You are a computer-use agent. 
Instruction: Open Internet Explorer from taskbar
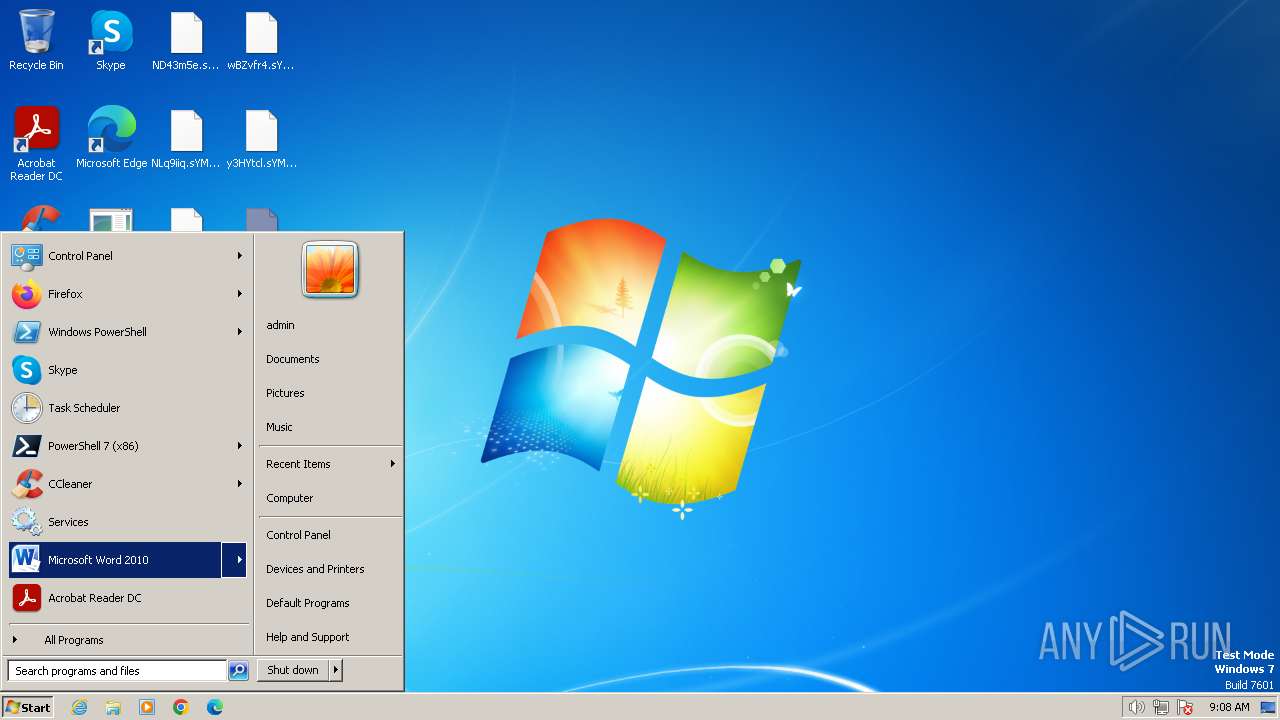pos(79,707)
